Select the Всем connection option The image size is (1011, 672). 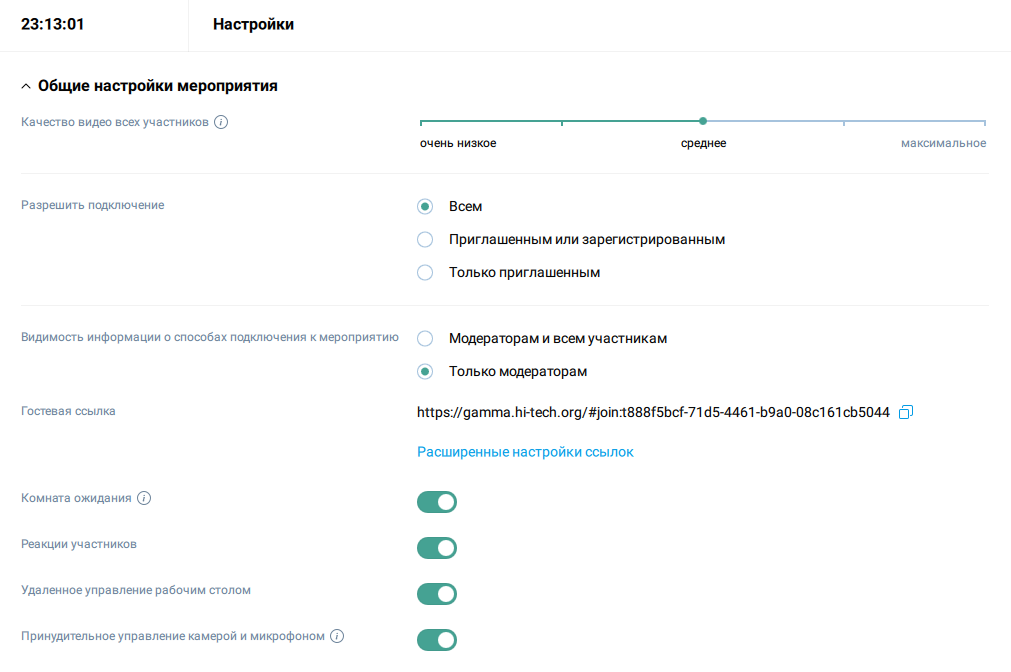(425, 207)
